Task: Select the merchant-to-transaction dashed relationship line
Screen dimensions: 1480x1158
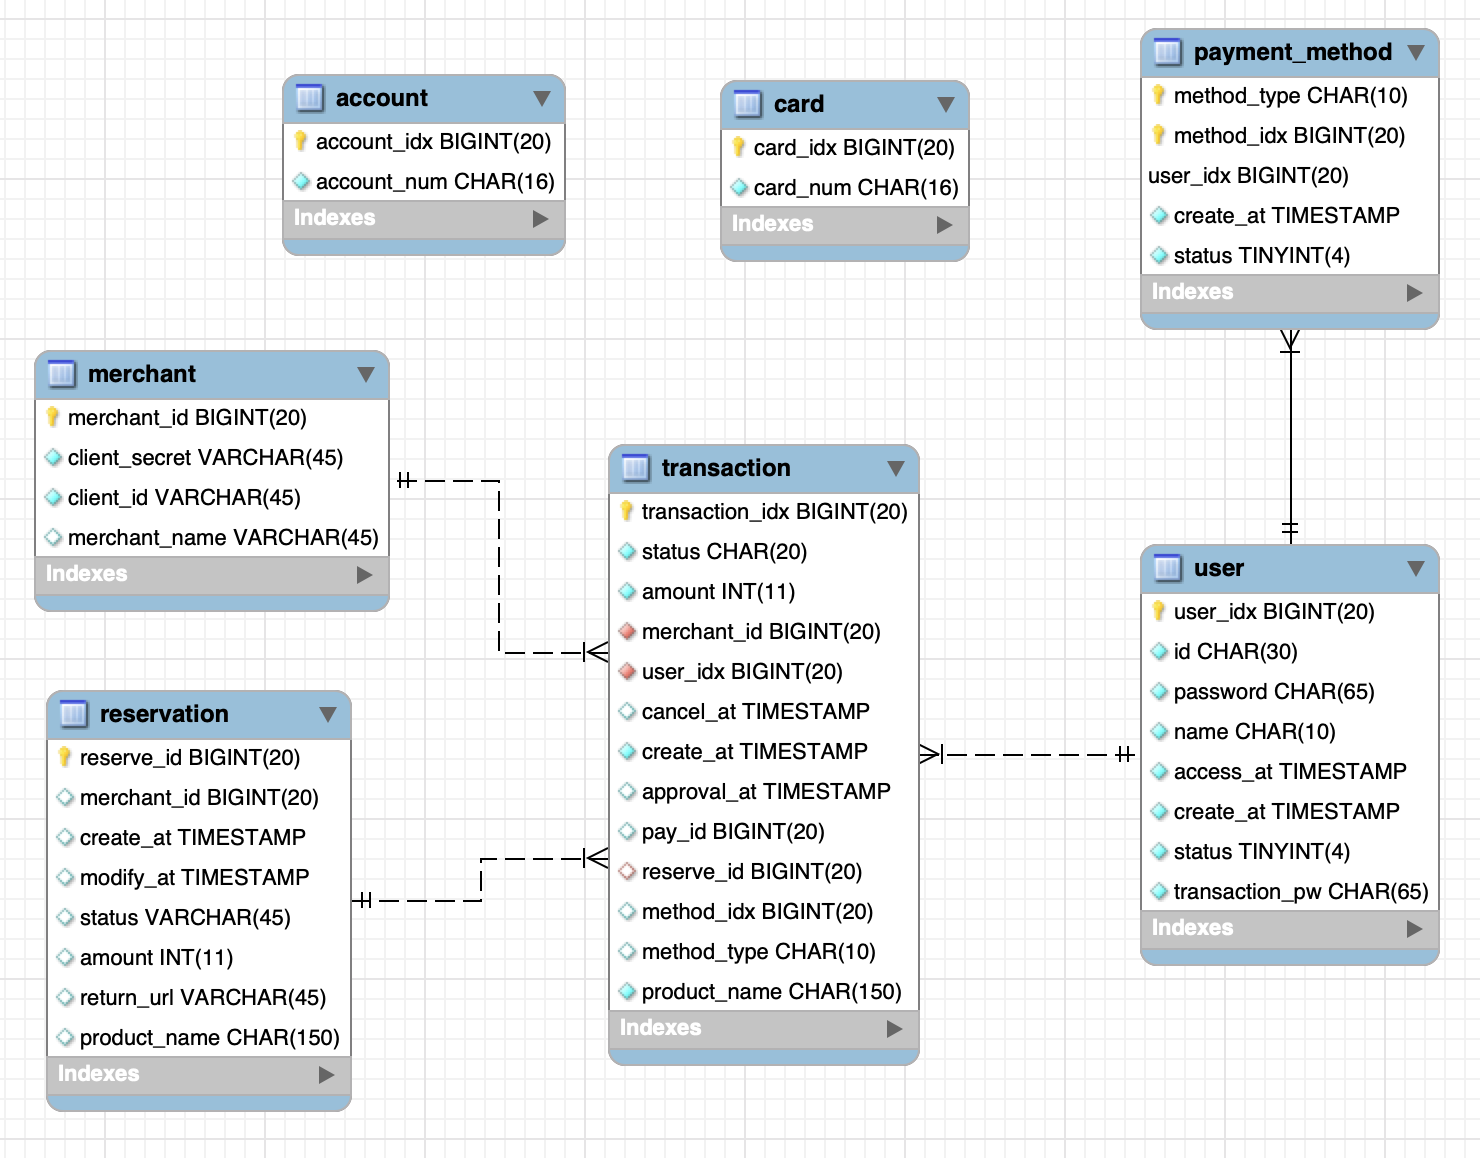Action: pyautogui.click(x=499, y=566)
